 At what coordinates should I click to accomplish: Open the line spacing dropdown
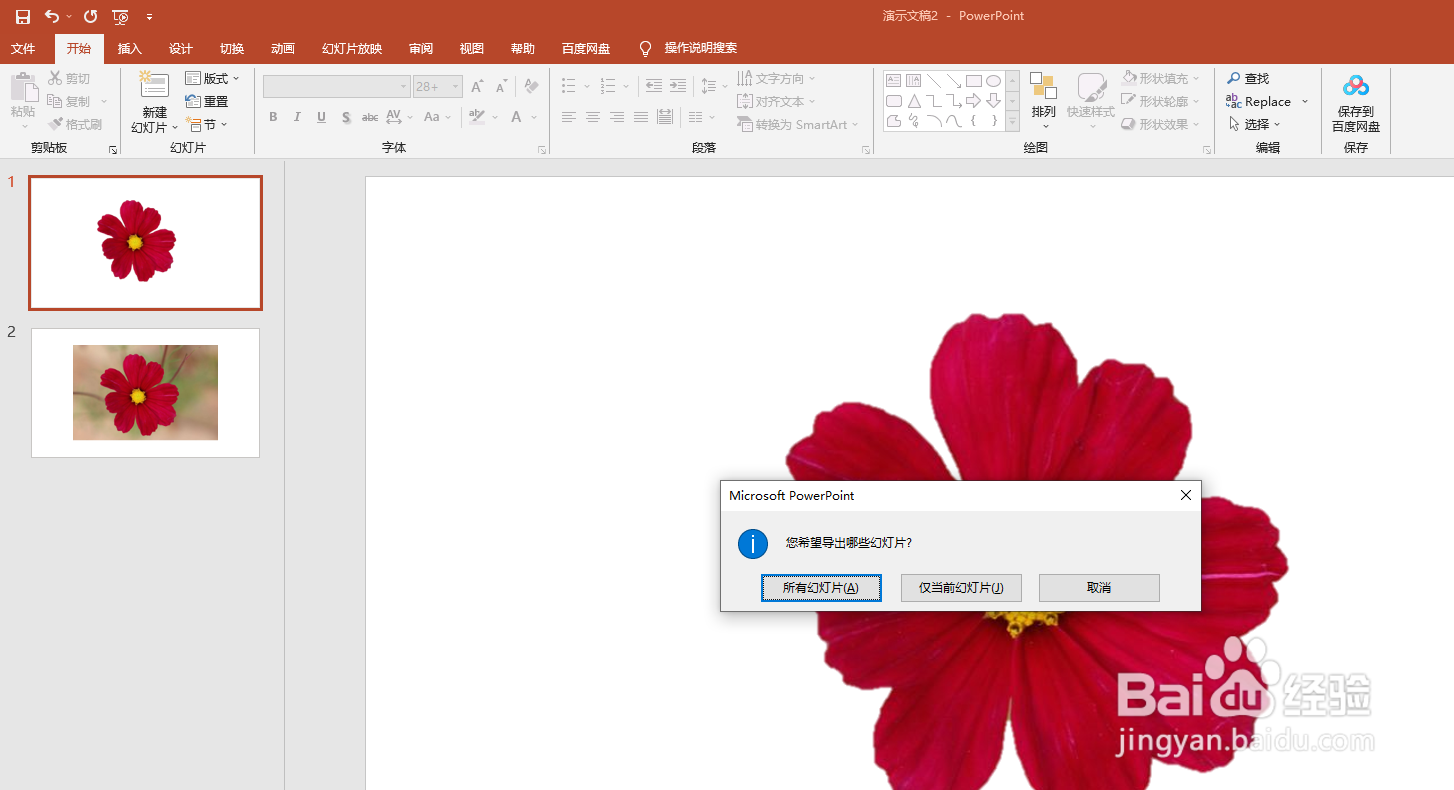click(714, 86)
